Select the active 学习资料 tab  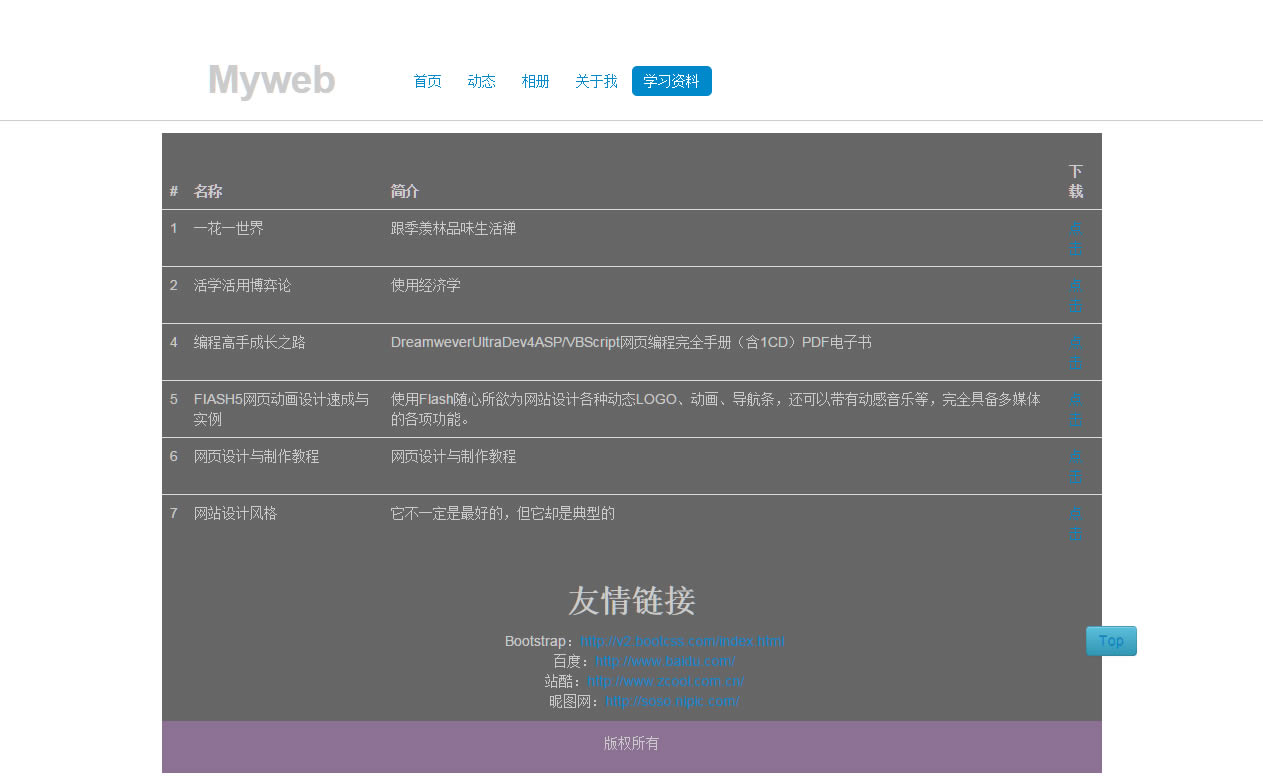point(671,81)
